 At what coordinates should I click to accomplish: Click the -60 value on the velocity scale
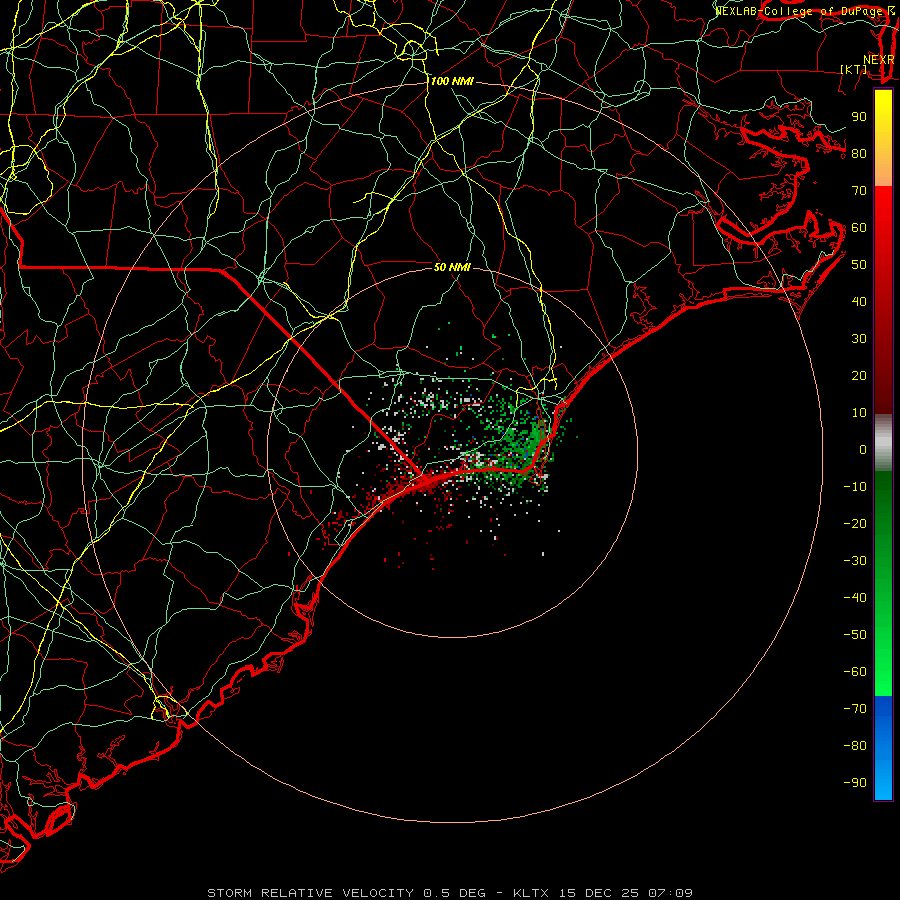tap(855, 672)
